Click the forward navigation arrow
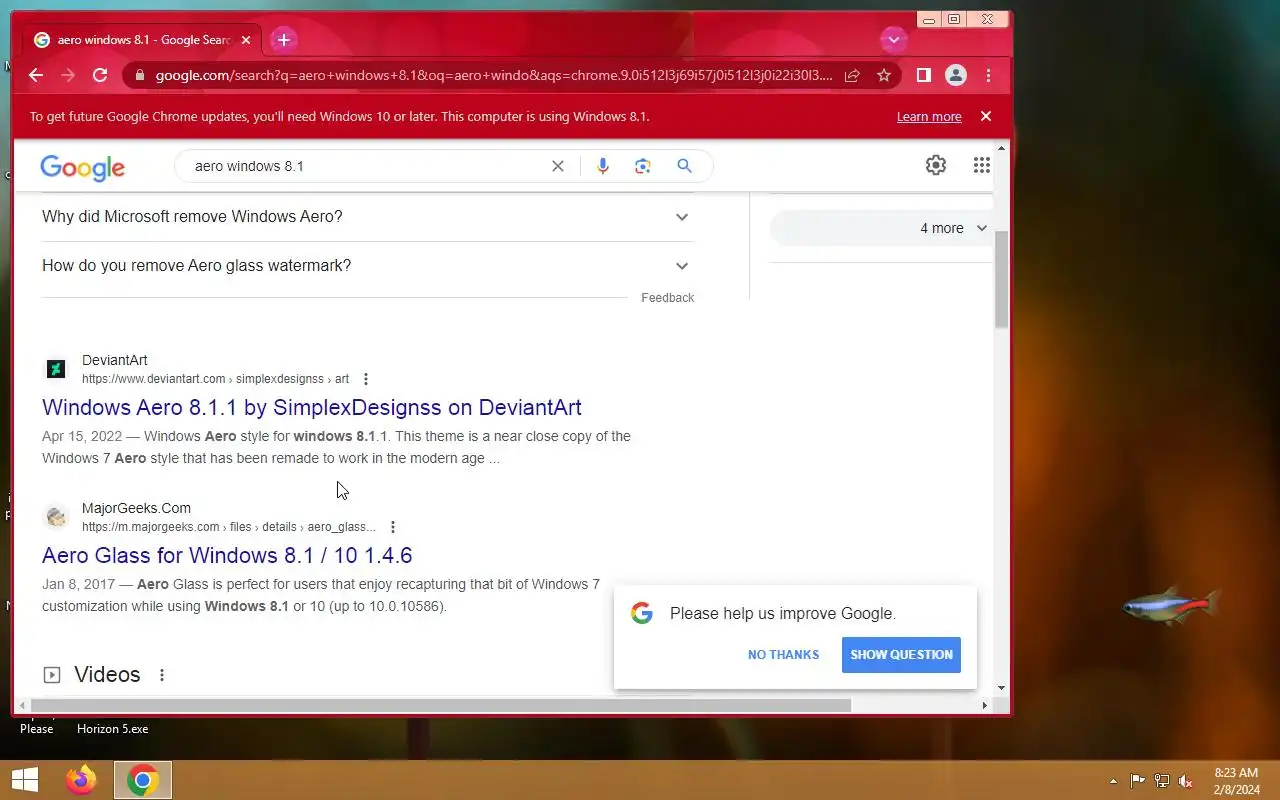 coord(68,75)
